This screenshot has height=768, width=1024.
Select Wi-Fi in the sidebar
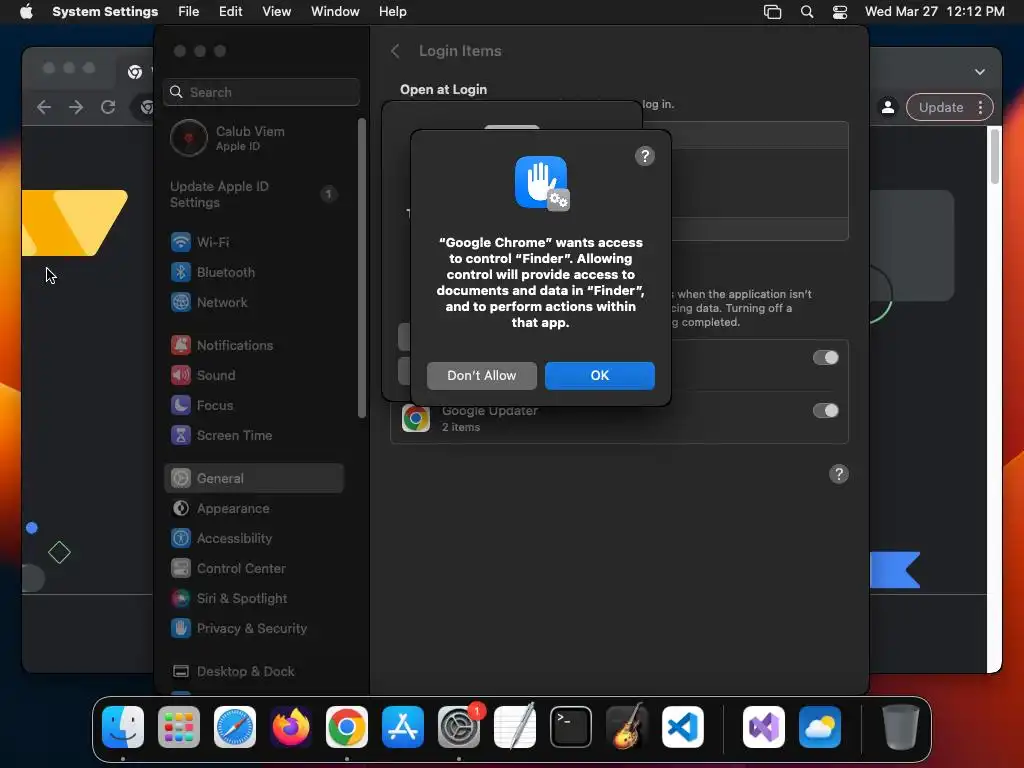(255, 242)
